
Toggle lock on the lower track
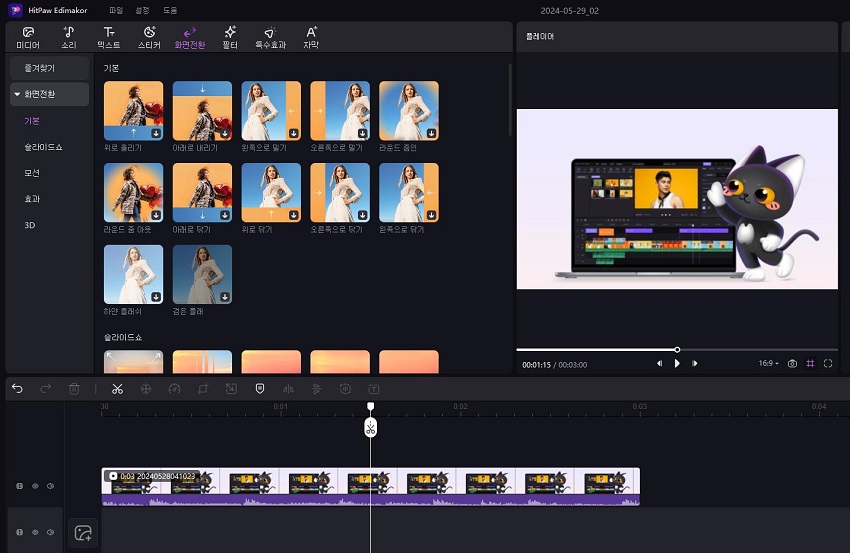[20, 532]
